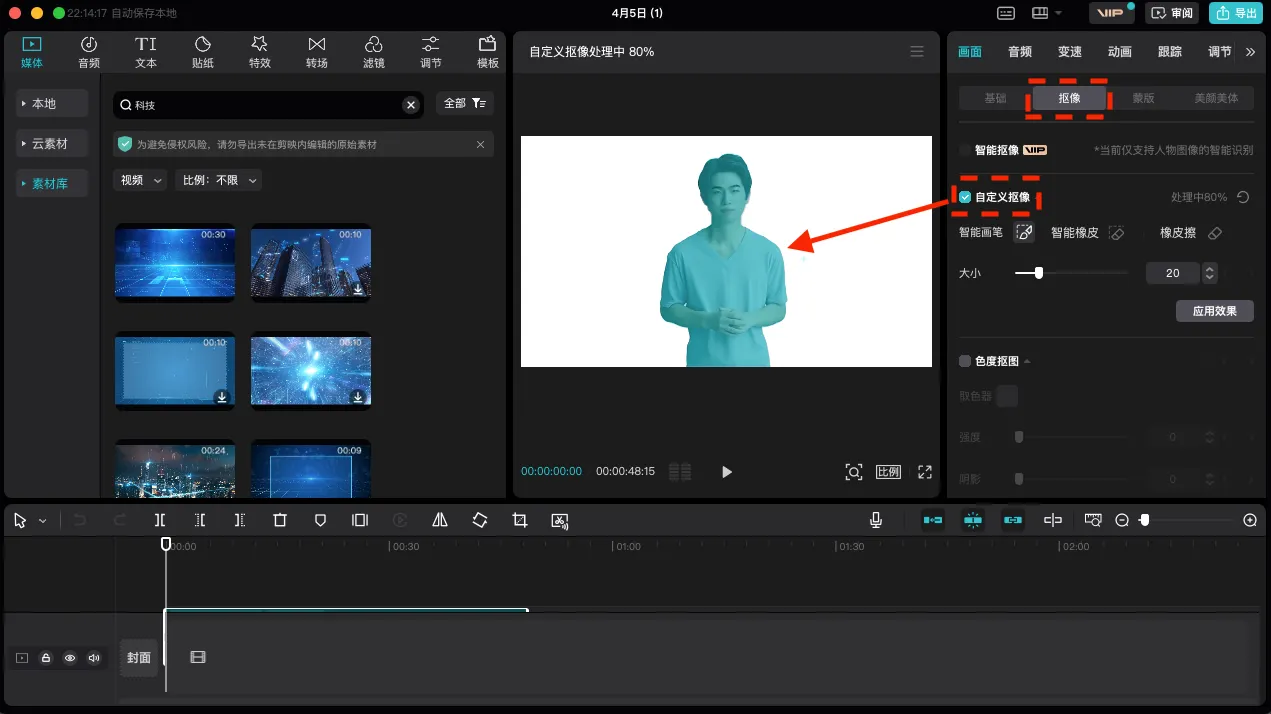
Task: Expand more property tabs with double chevron
Action: [x=1250, y=52]
